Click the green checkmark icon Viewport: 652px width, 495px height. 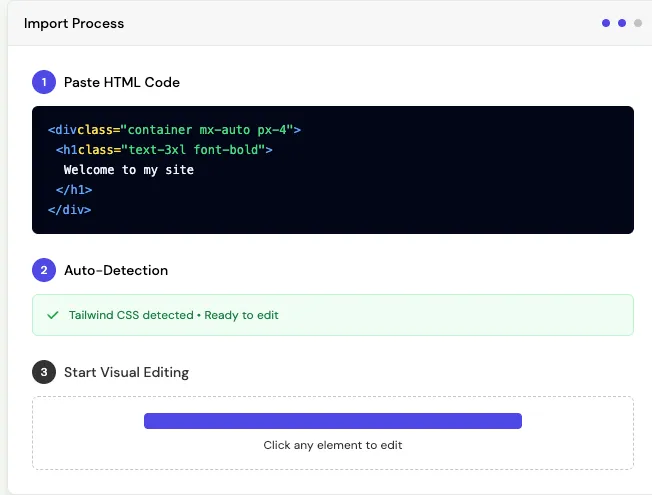53,315
